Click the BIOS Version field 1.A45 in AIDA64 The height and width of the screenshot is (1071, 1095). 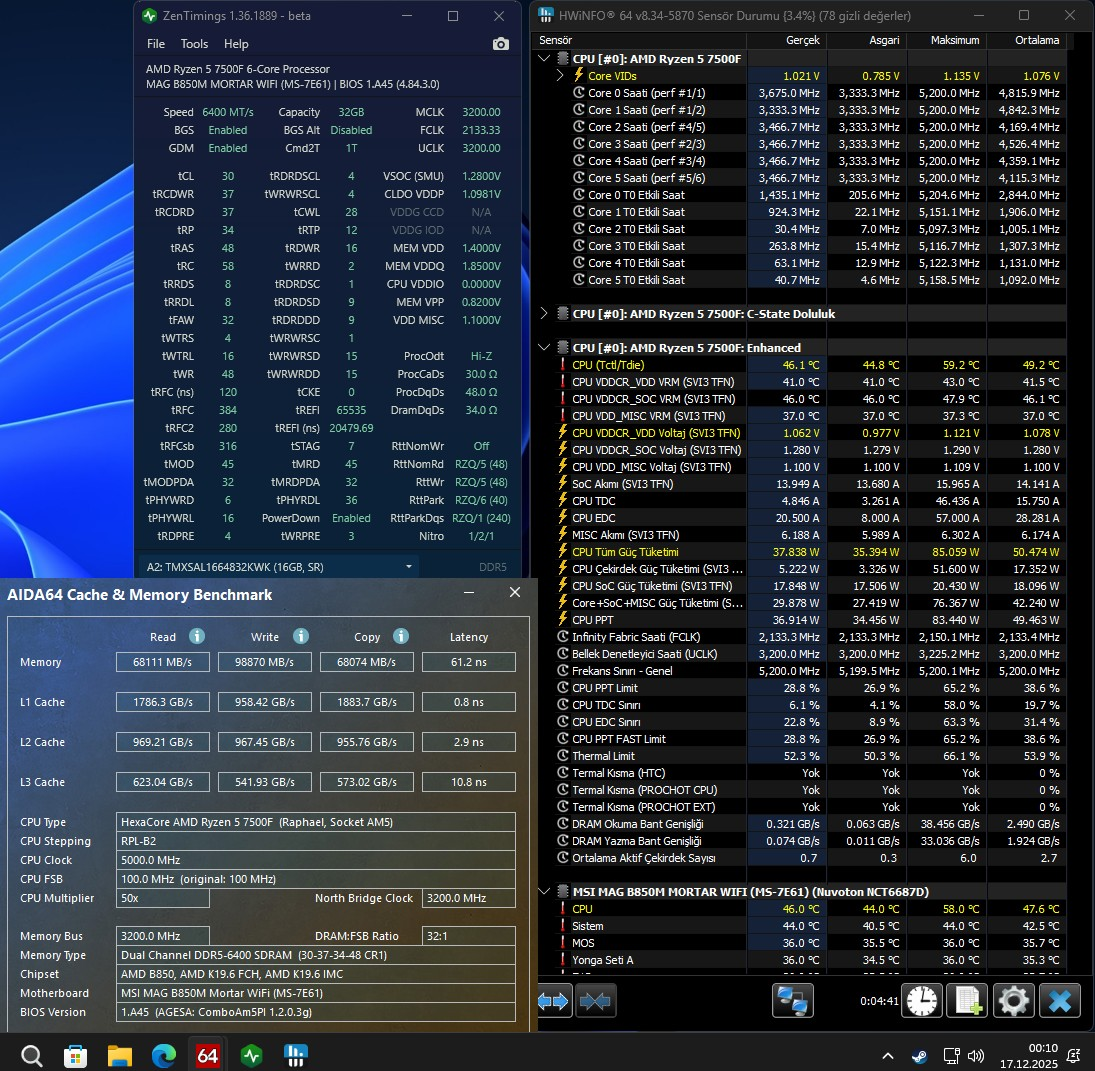(x=316, y=1012)
